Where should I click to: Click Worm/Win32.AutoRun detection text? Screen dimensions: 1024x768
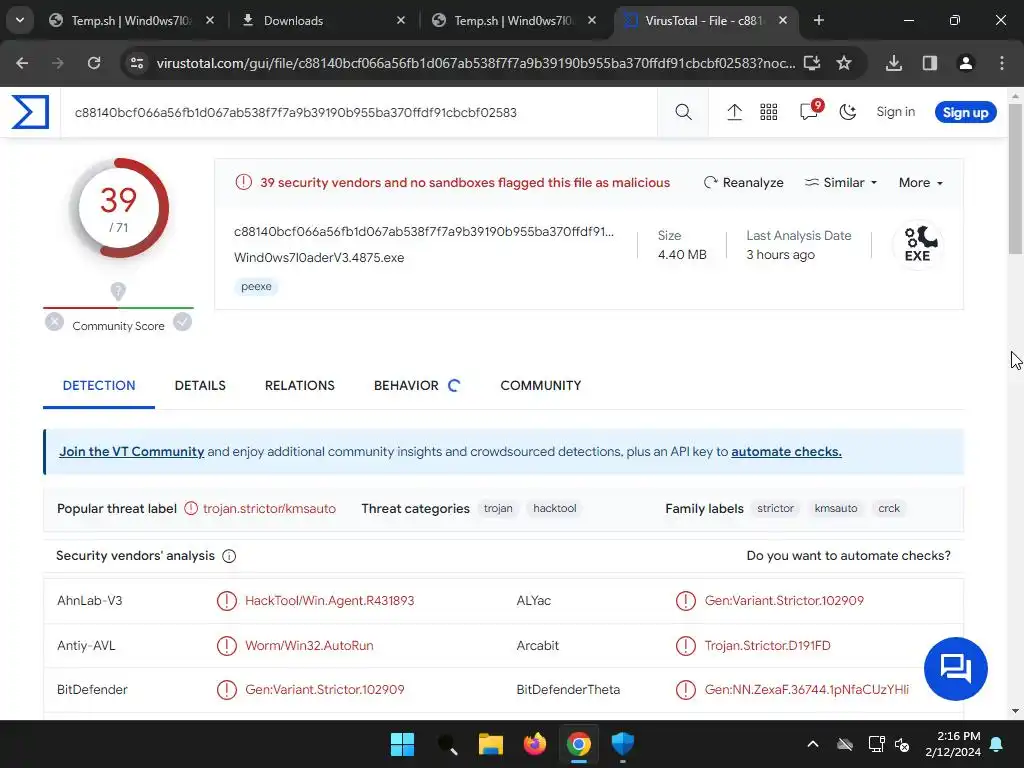point(309,645)
